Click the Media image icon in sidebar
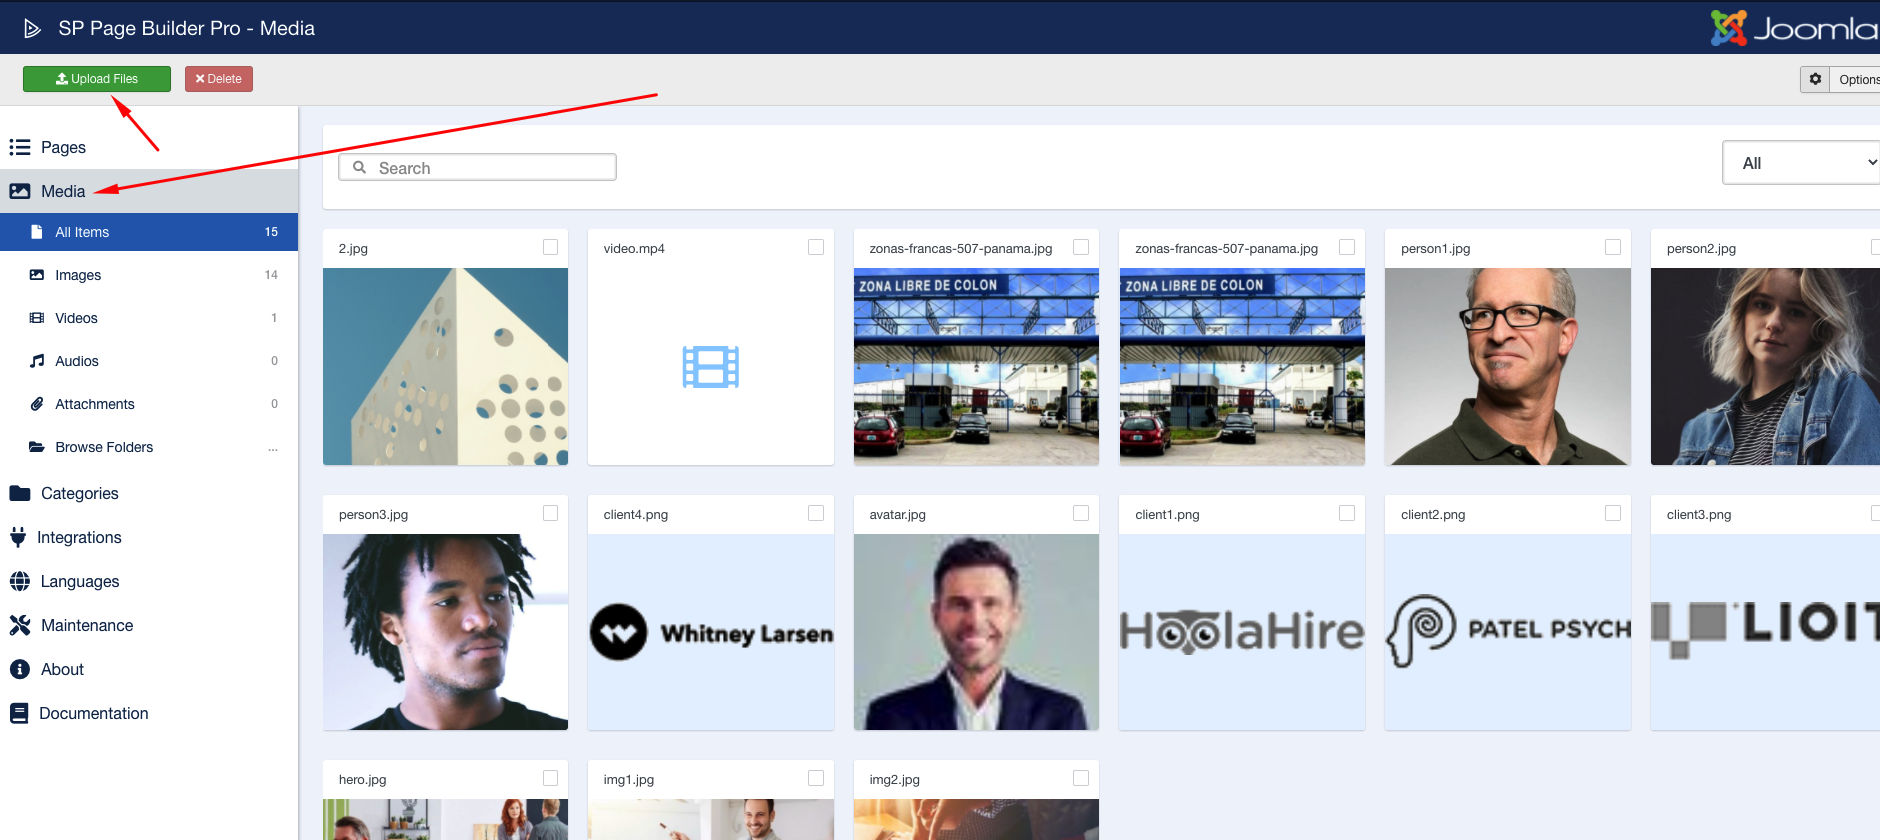The width and height of the screenshot is (1880, 840). click(x=20, y=191)
